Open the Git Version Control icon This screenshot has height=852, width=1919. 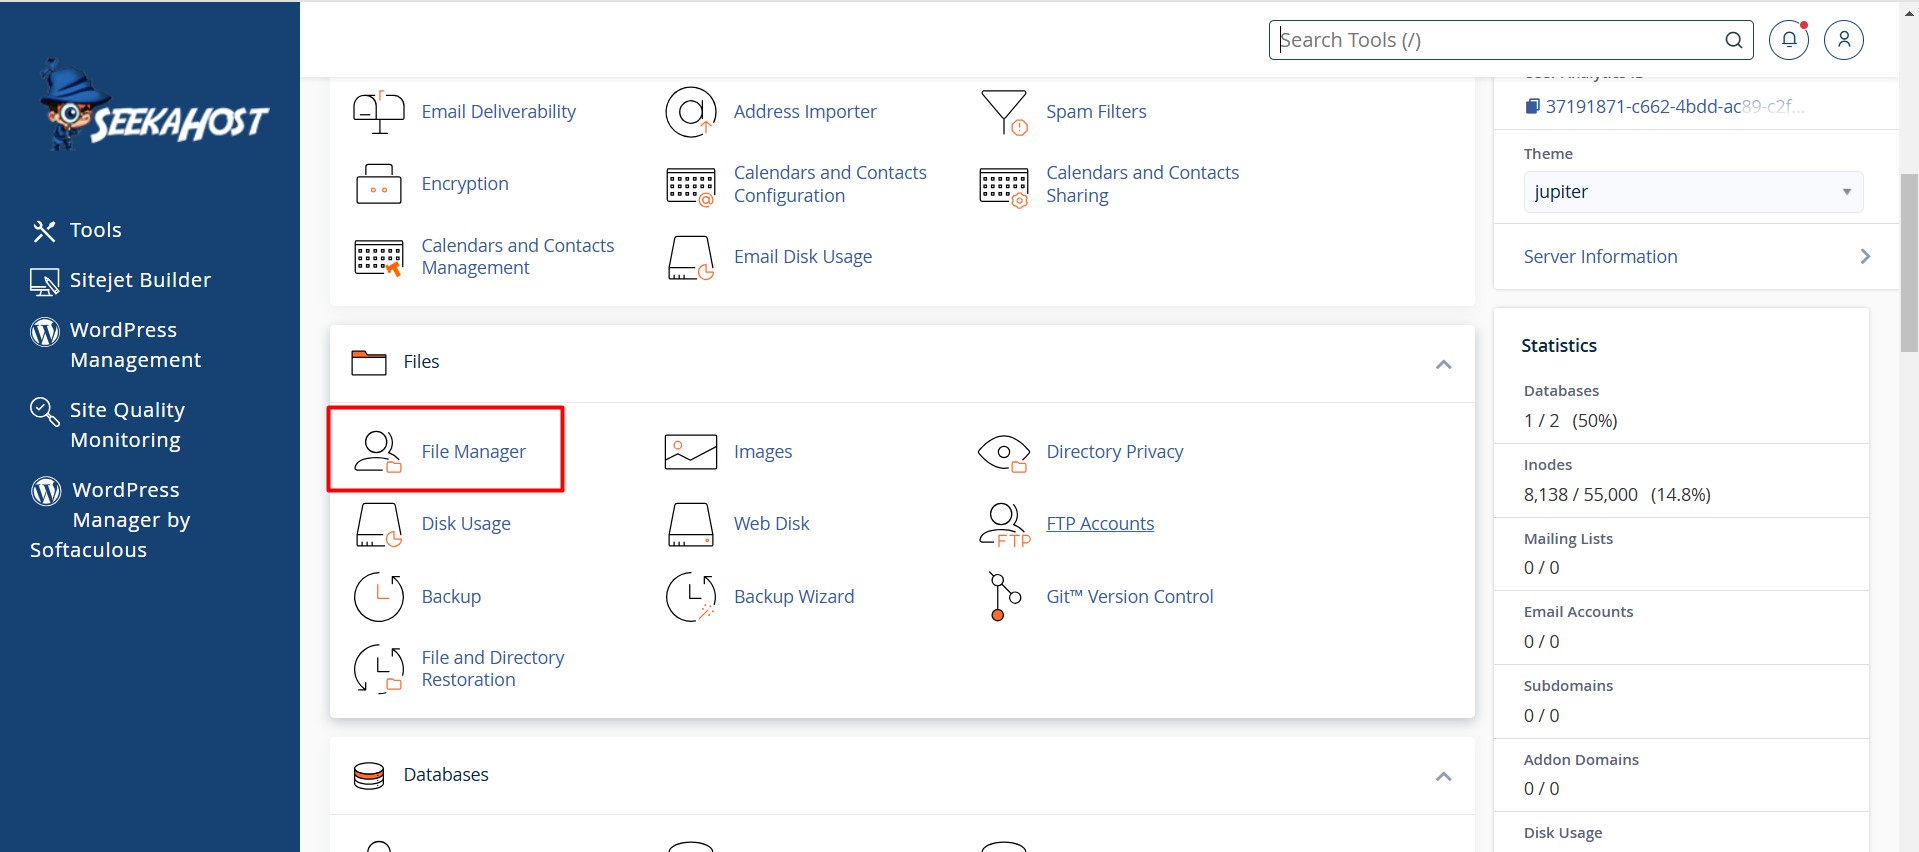[x=1004, y=597]
